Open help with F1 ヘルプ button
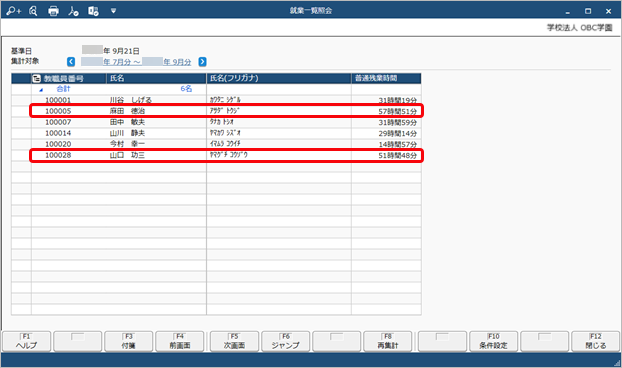The height and width of the screenshot is (368, 622). [27, 341]
